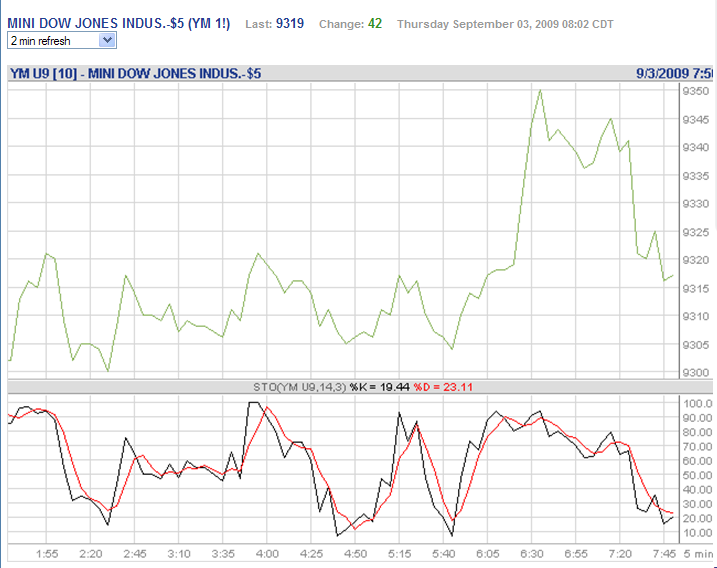Click the price peak near 9350

point(540,90)
